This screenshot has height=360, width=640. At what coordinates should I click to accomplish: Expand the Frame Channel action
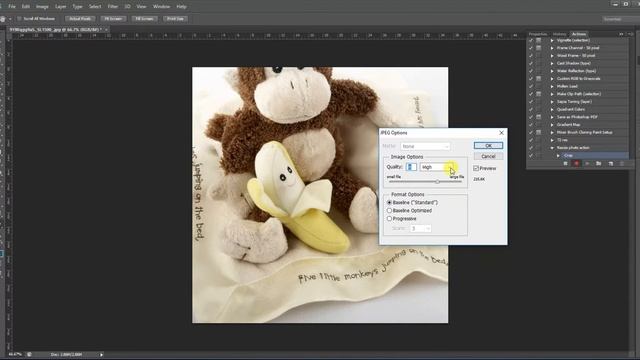pos(552,48)
